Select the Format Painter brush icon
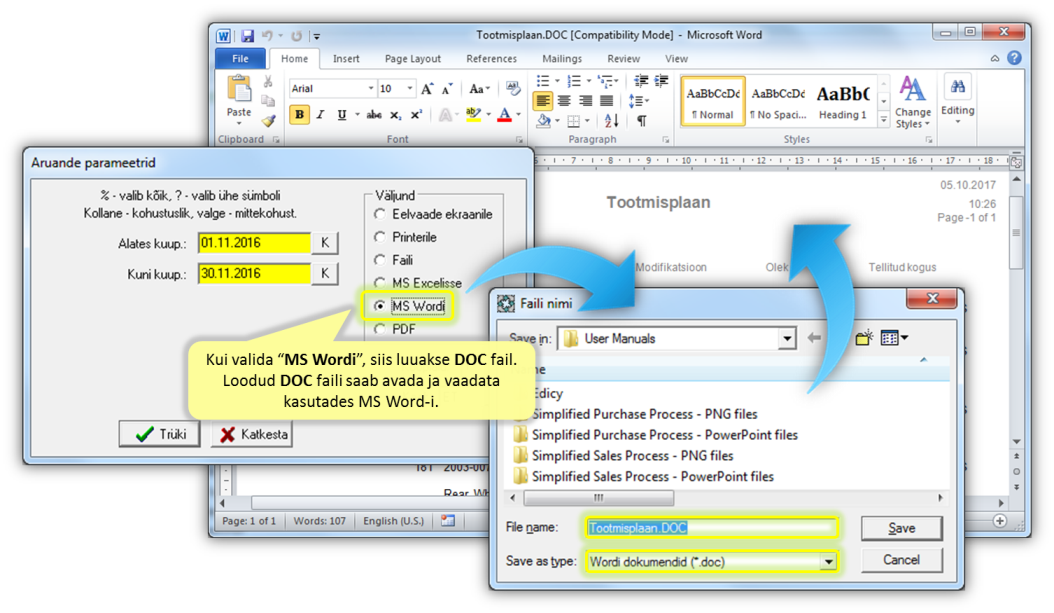The width and height of the screenshot is (1054, 613). [268, 120]
